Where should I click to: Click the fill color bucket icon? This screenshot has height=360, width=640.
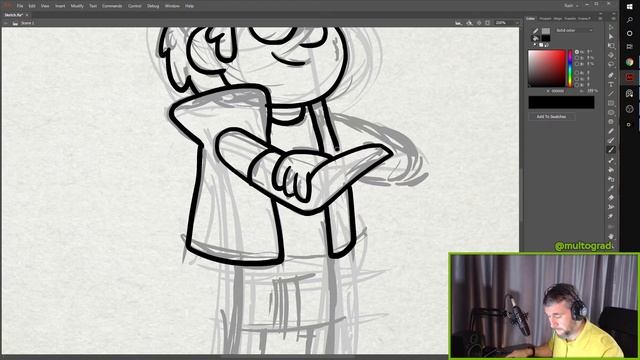536,39
